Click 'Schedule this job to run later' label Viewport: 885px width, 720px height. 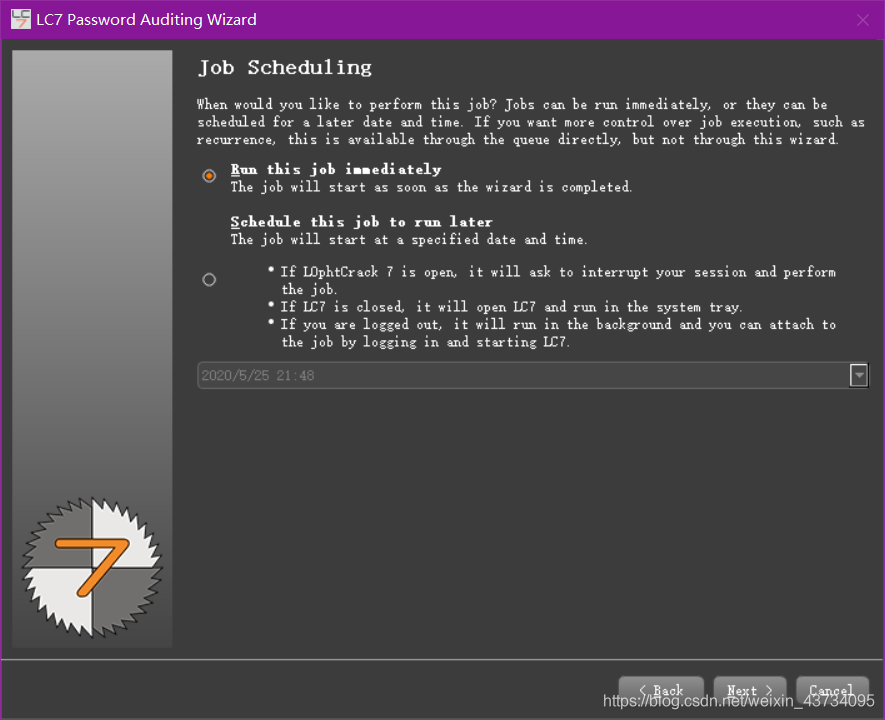(x=361, y=222)
